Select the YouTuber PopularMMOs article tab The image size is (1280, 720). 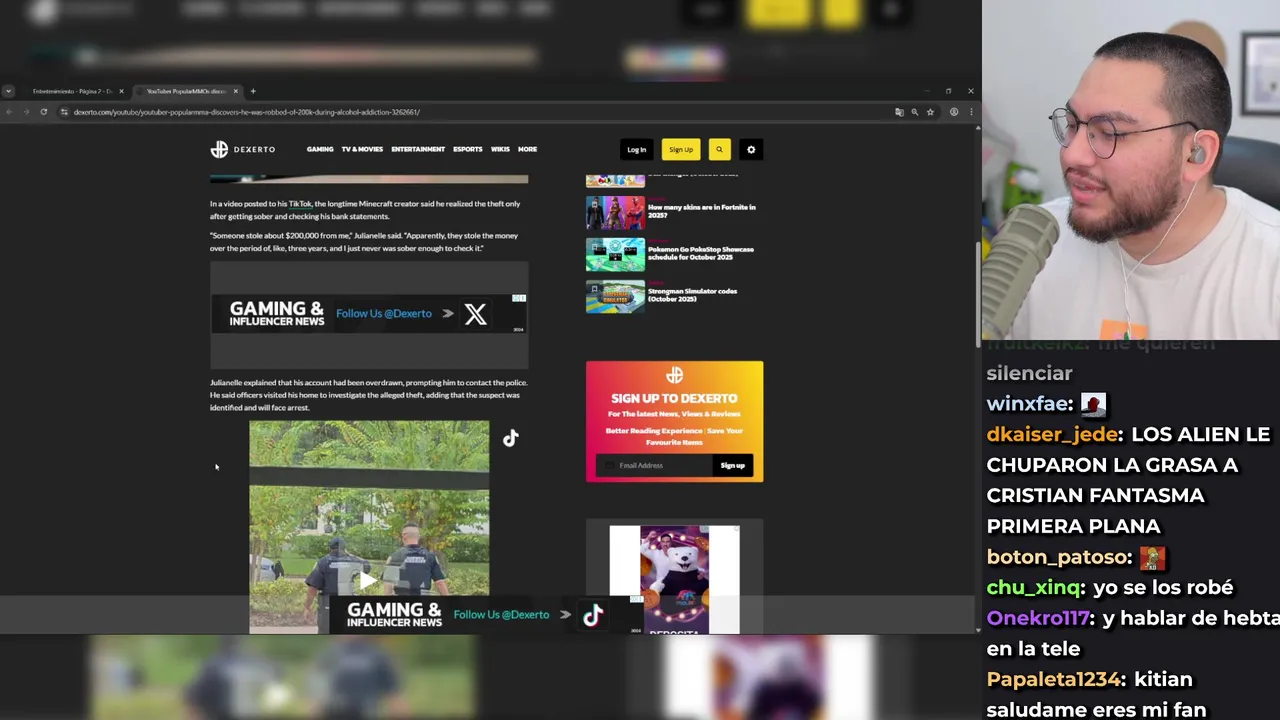186,91
